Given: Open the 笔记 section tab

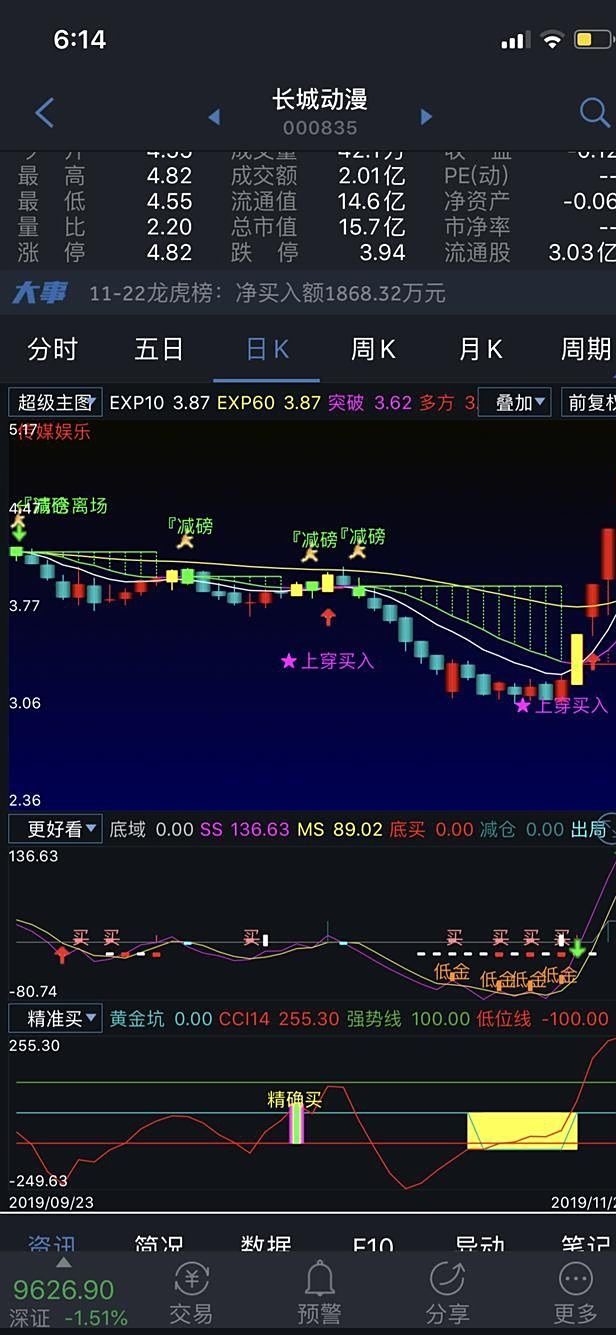Looking at the screenshot, I should tap(586, 1244).
